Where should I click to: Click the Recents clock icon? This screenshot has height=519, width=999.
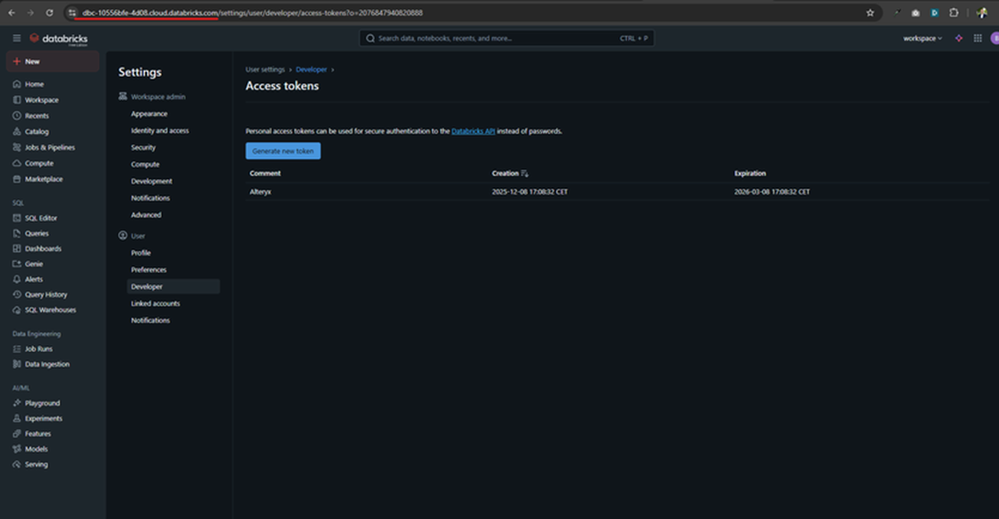[x=17, y=116]
